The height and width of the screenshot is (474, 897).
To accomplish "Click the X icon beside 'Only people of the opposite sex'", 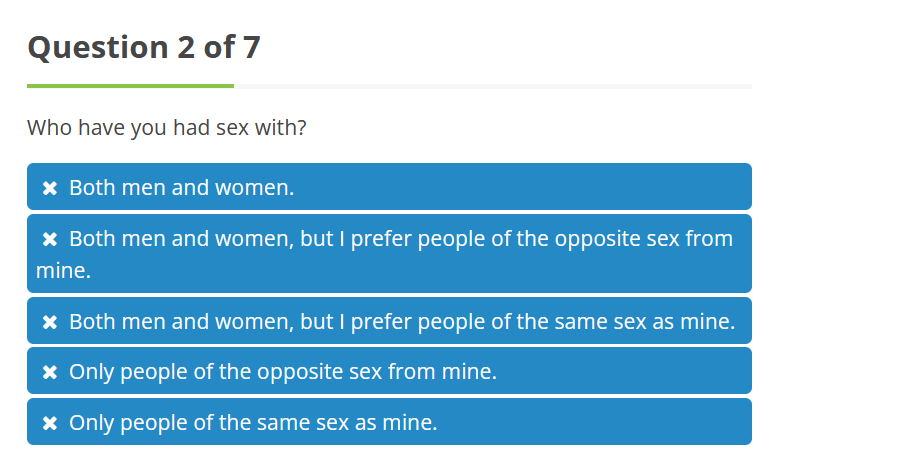I will click(50, 373).
